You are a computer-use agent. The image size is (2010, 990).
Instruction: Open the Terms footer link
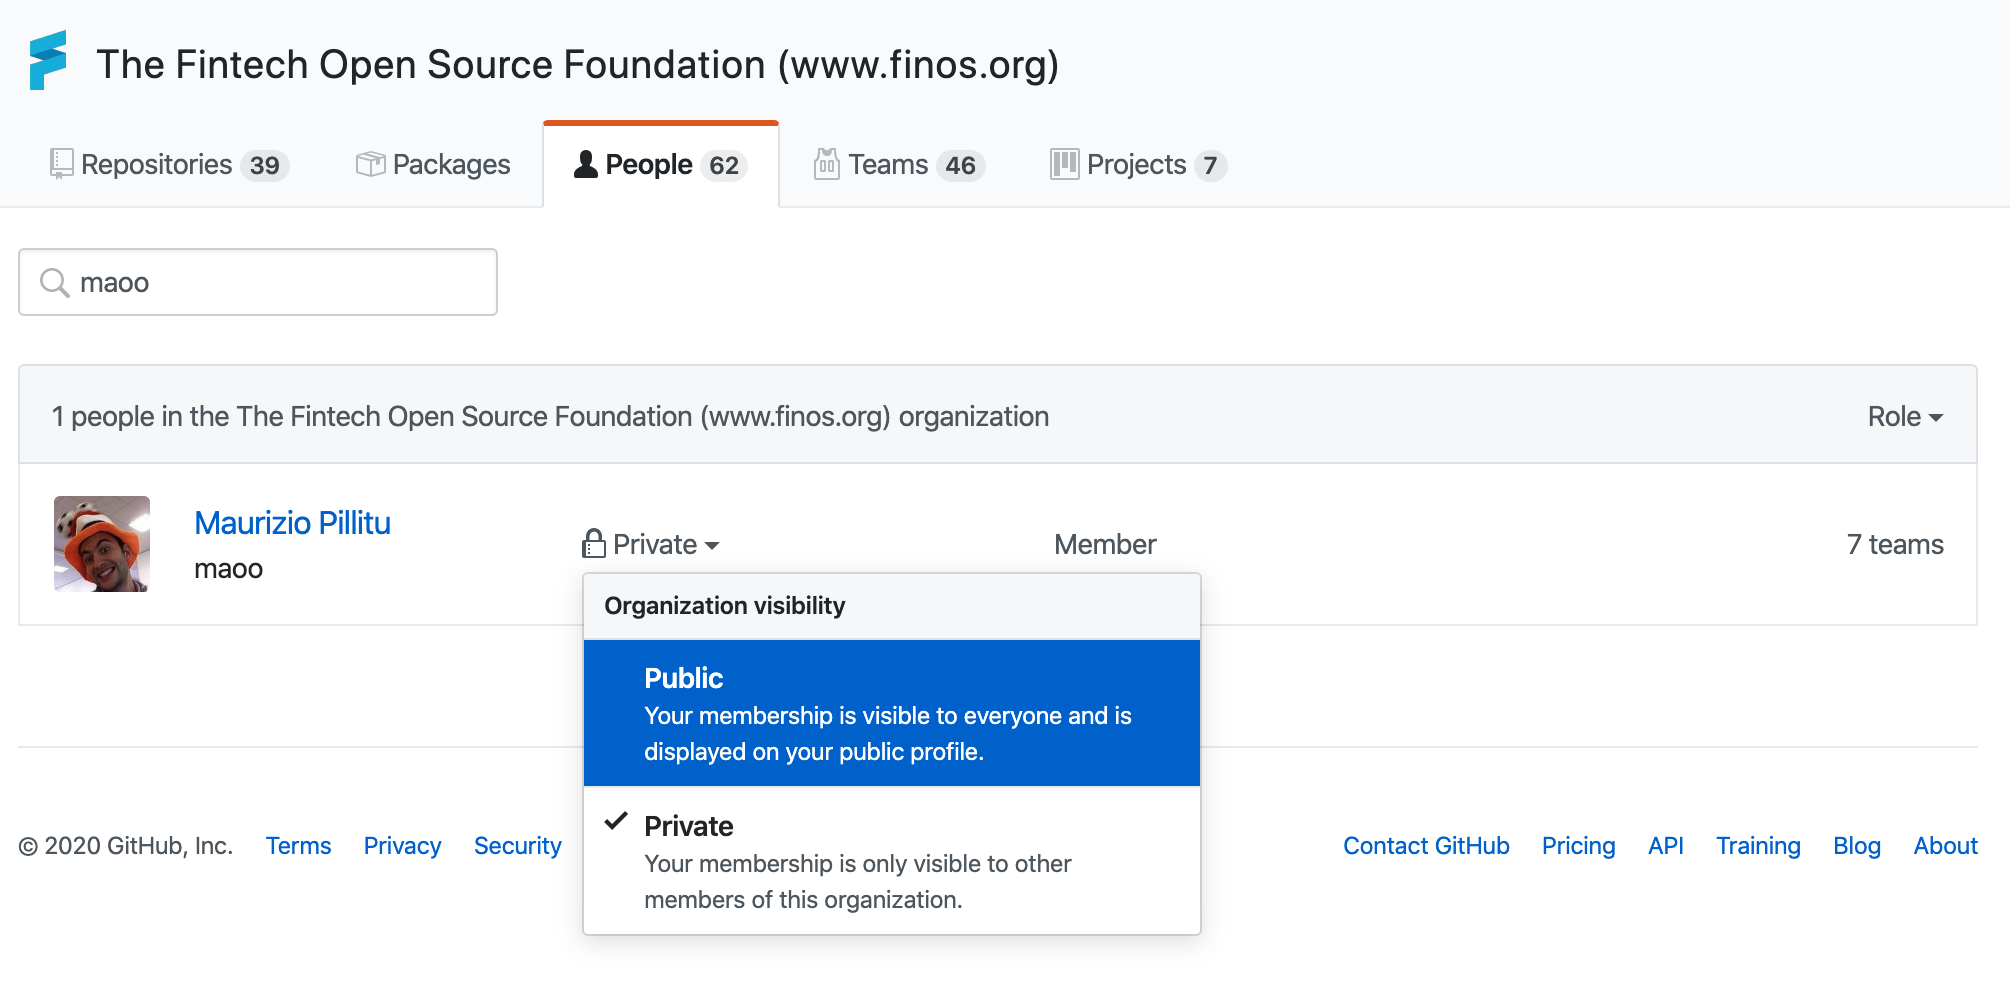[x=298, y=846]
